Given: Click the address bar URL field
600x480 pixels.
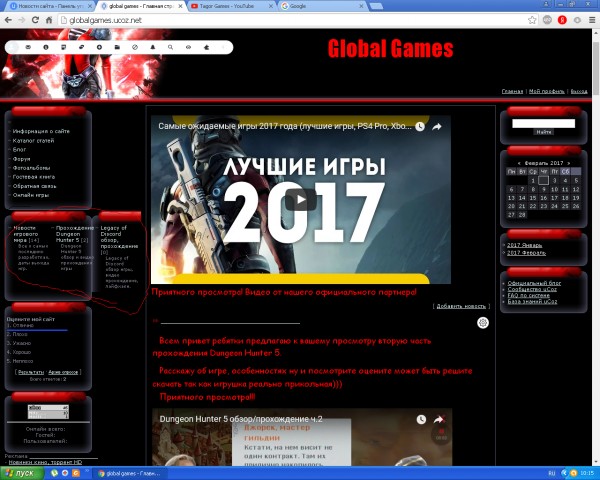Looking at the screenshot, I should coord(293,20).
